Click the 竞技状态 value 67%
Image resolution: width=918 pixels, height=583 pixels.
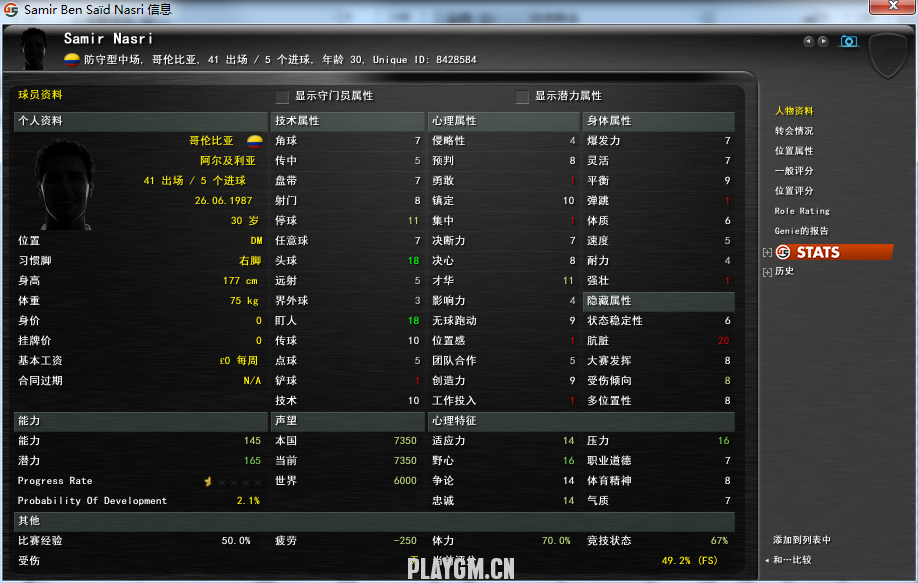click(x=720, y=541)
